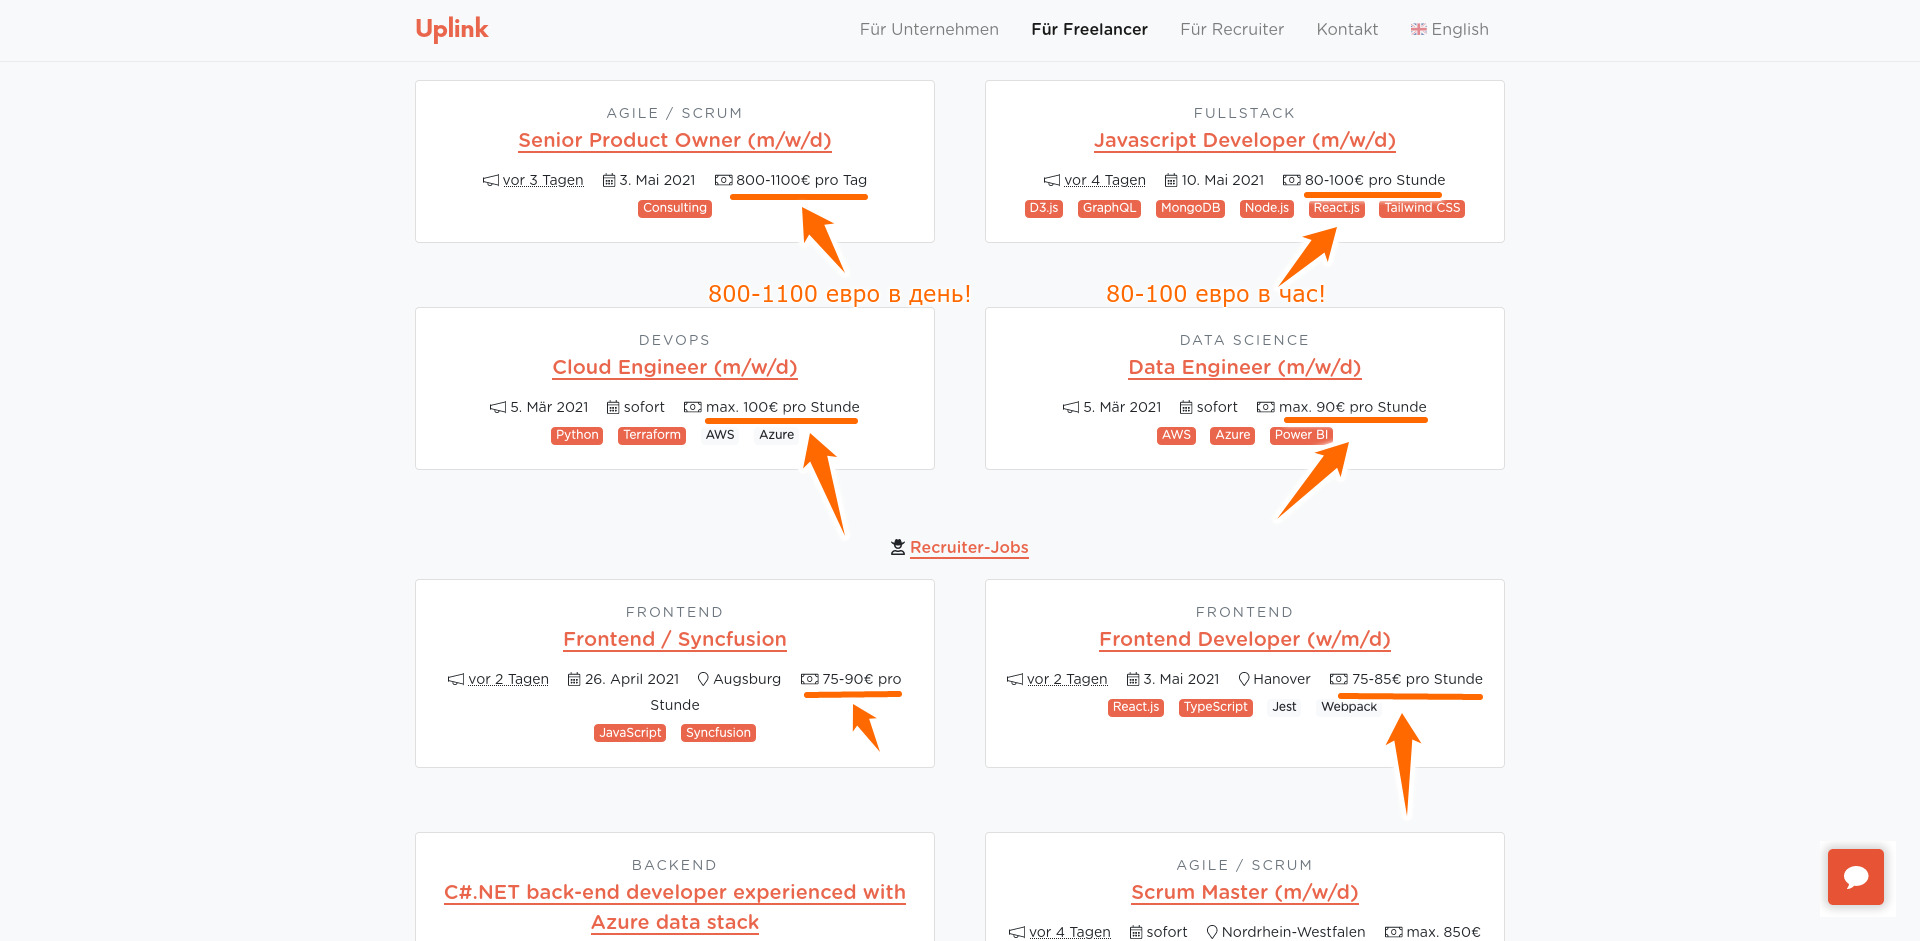Click the Scrum Master job card title
This screenshot has width=1920, height=941.
click(x=1244, y=892)
